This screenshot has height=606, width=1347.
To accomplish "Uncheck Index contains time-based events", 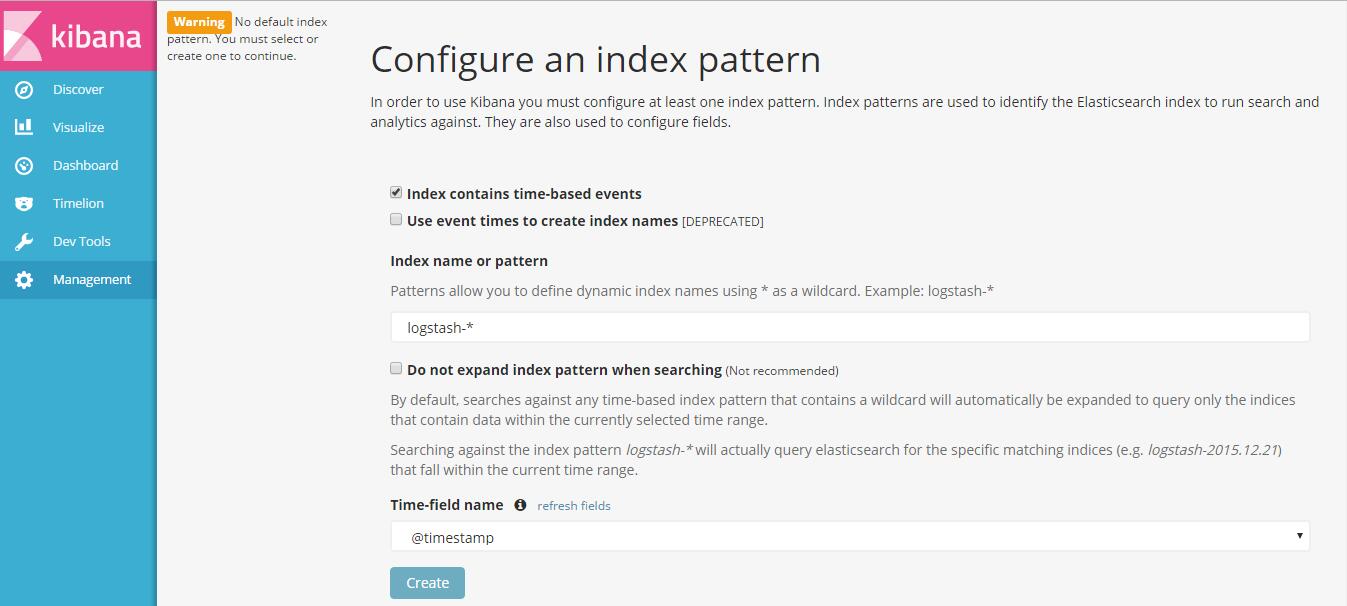I will pos(396,193).
